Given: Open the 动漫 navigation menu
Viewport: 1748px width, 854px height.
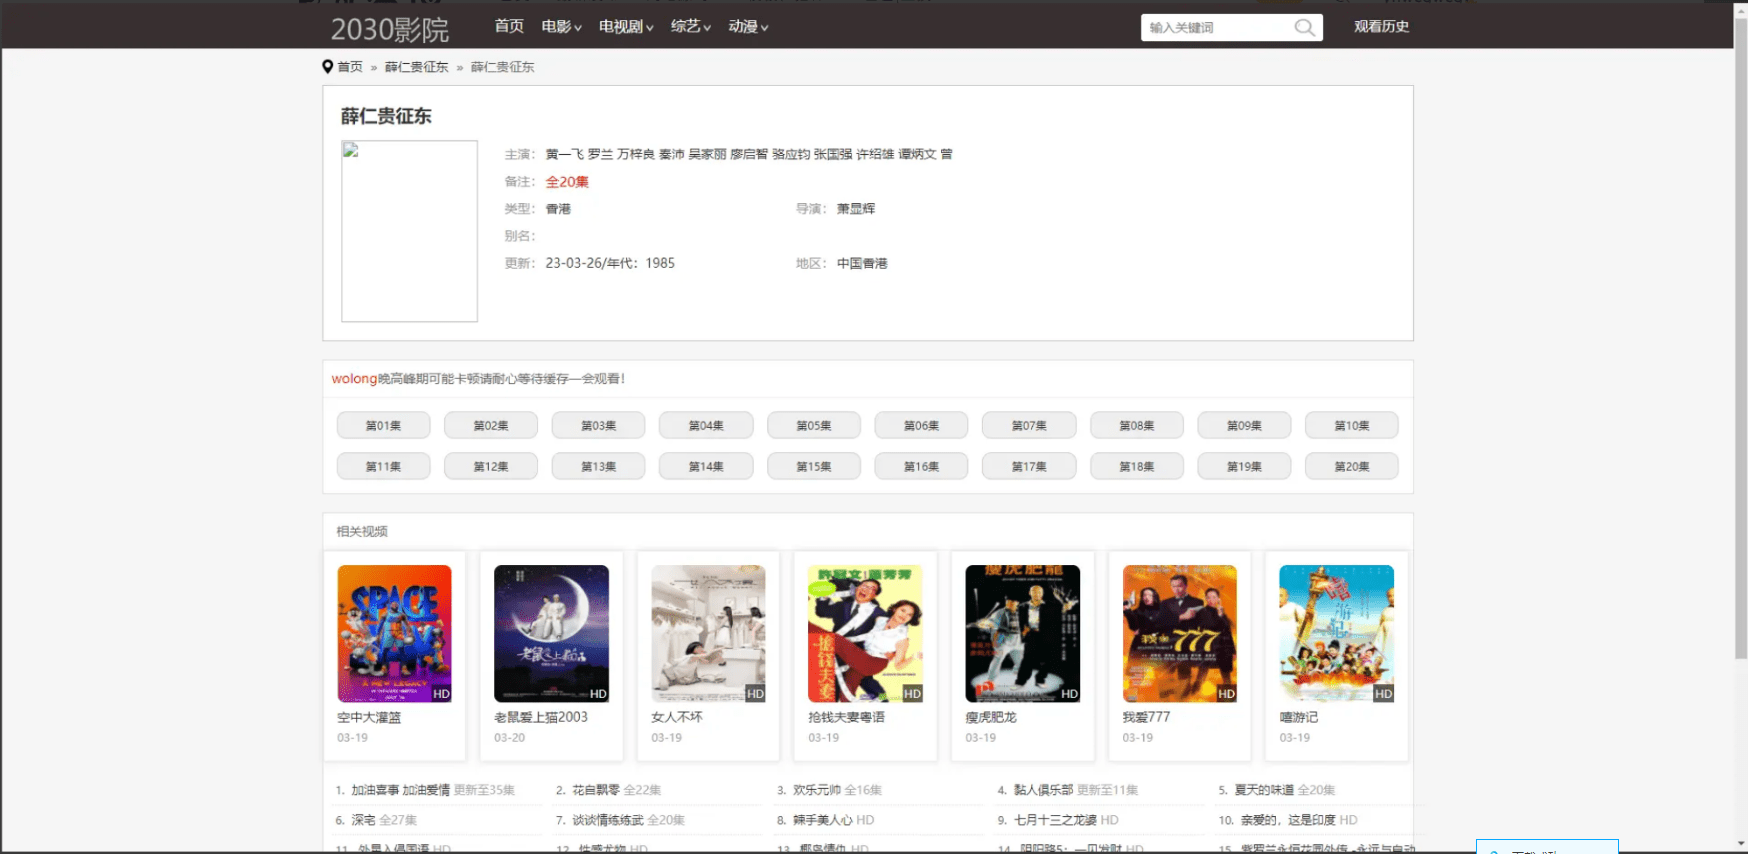Looking at the screenshot, I should tap(748, 27).
